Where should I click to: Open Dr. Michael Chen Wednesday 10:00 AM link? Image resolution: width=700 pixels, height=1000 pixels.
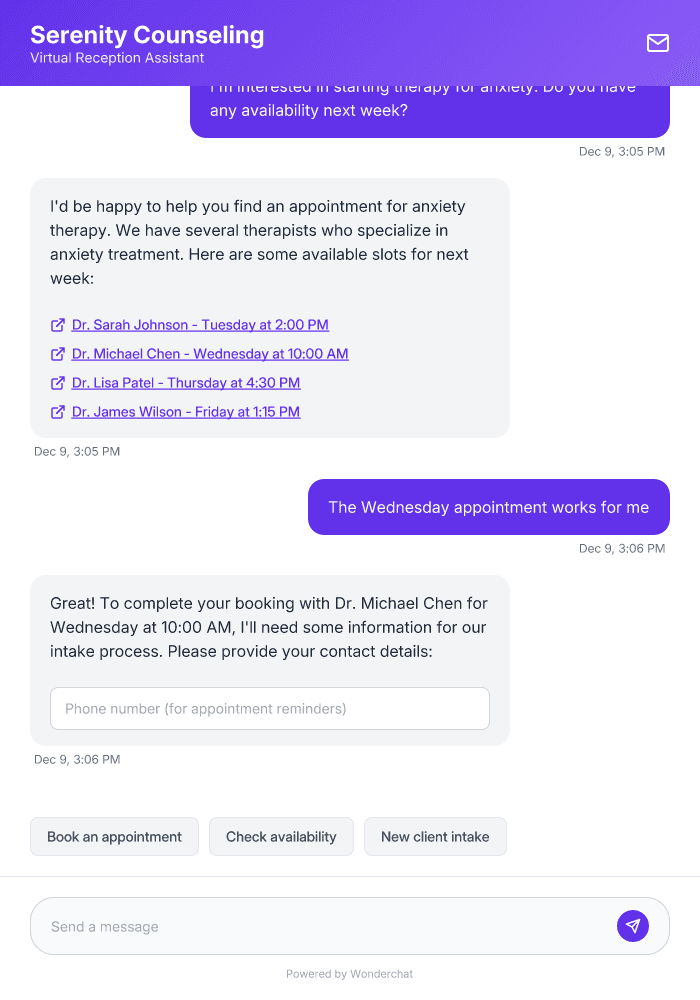pos(210,354)
